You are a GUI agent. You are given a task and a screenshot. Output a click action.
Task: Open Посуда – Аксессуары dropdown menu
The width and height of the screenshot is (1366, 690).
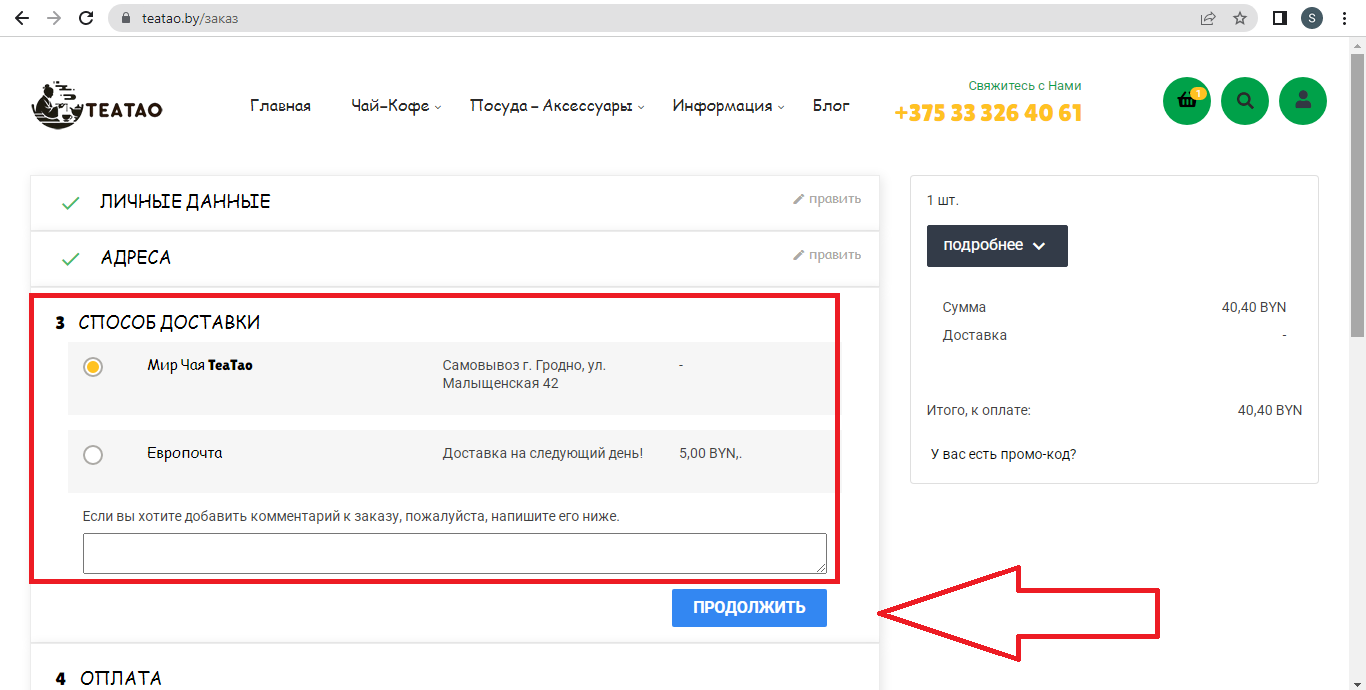pyautogui.click(x=556, y=106)
